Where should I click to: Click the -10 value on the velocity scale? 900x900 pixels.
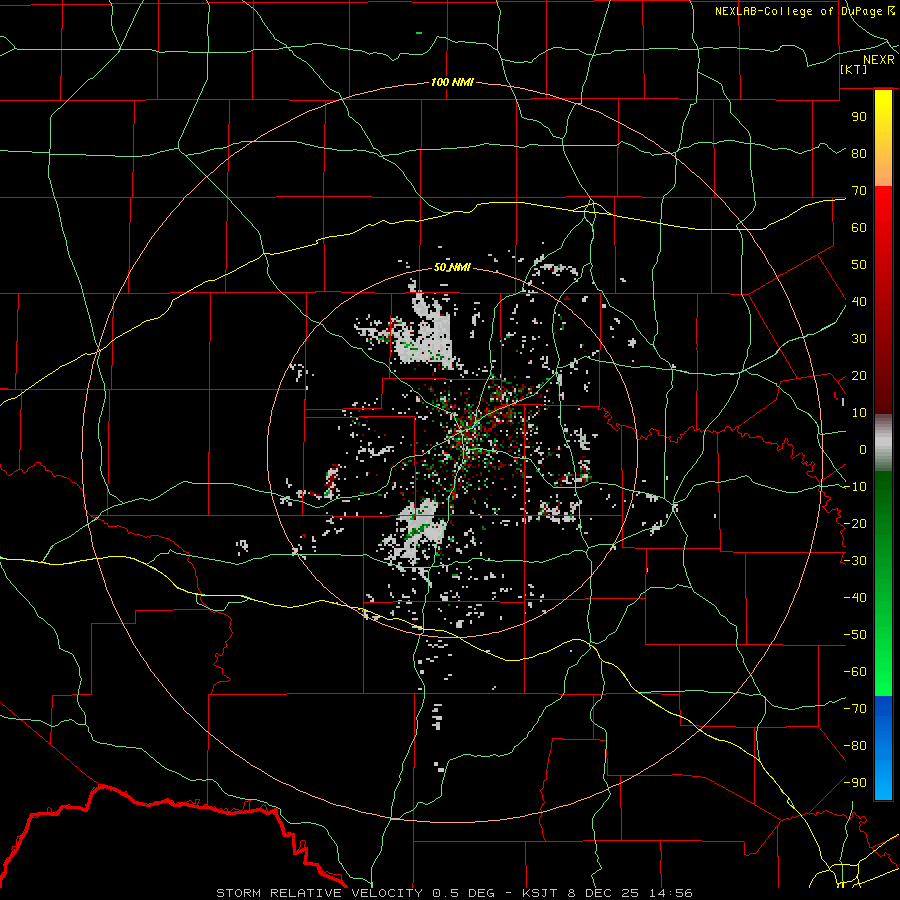(855, 487)
